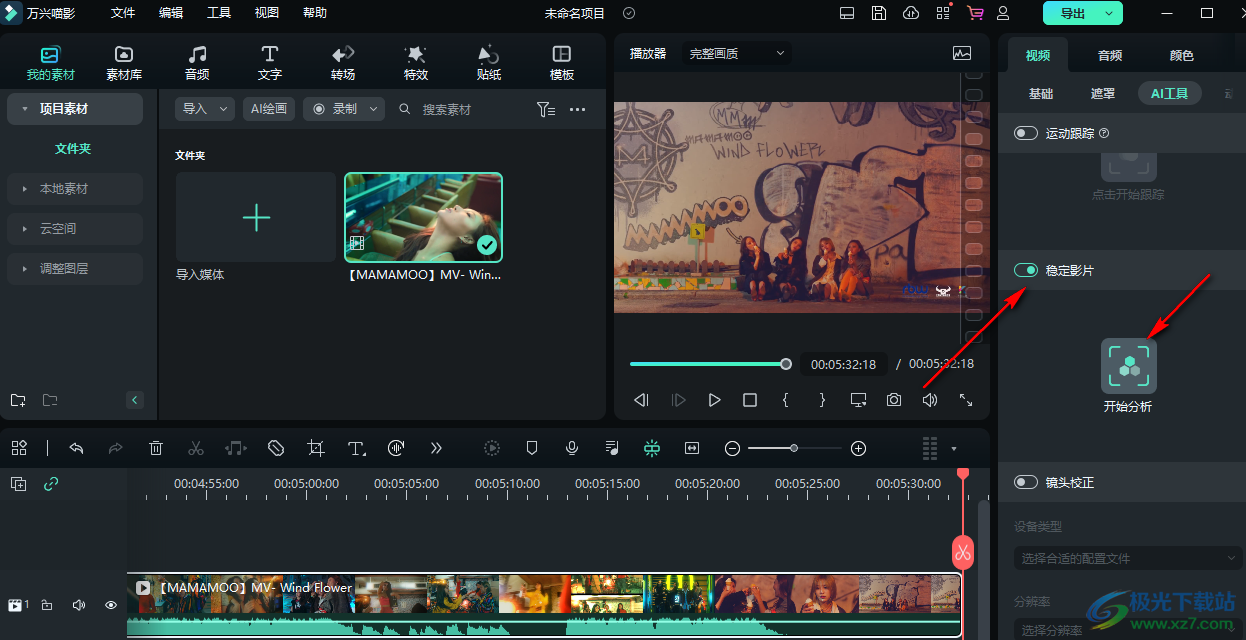Click the crop tool in timeline toolbar
The height and width of the screenshot is (640, 1246).
316,448
